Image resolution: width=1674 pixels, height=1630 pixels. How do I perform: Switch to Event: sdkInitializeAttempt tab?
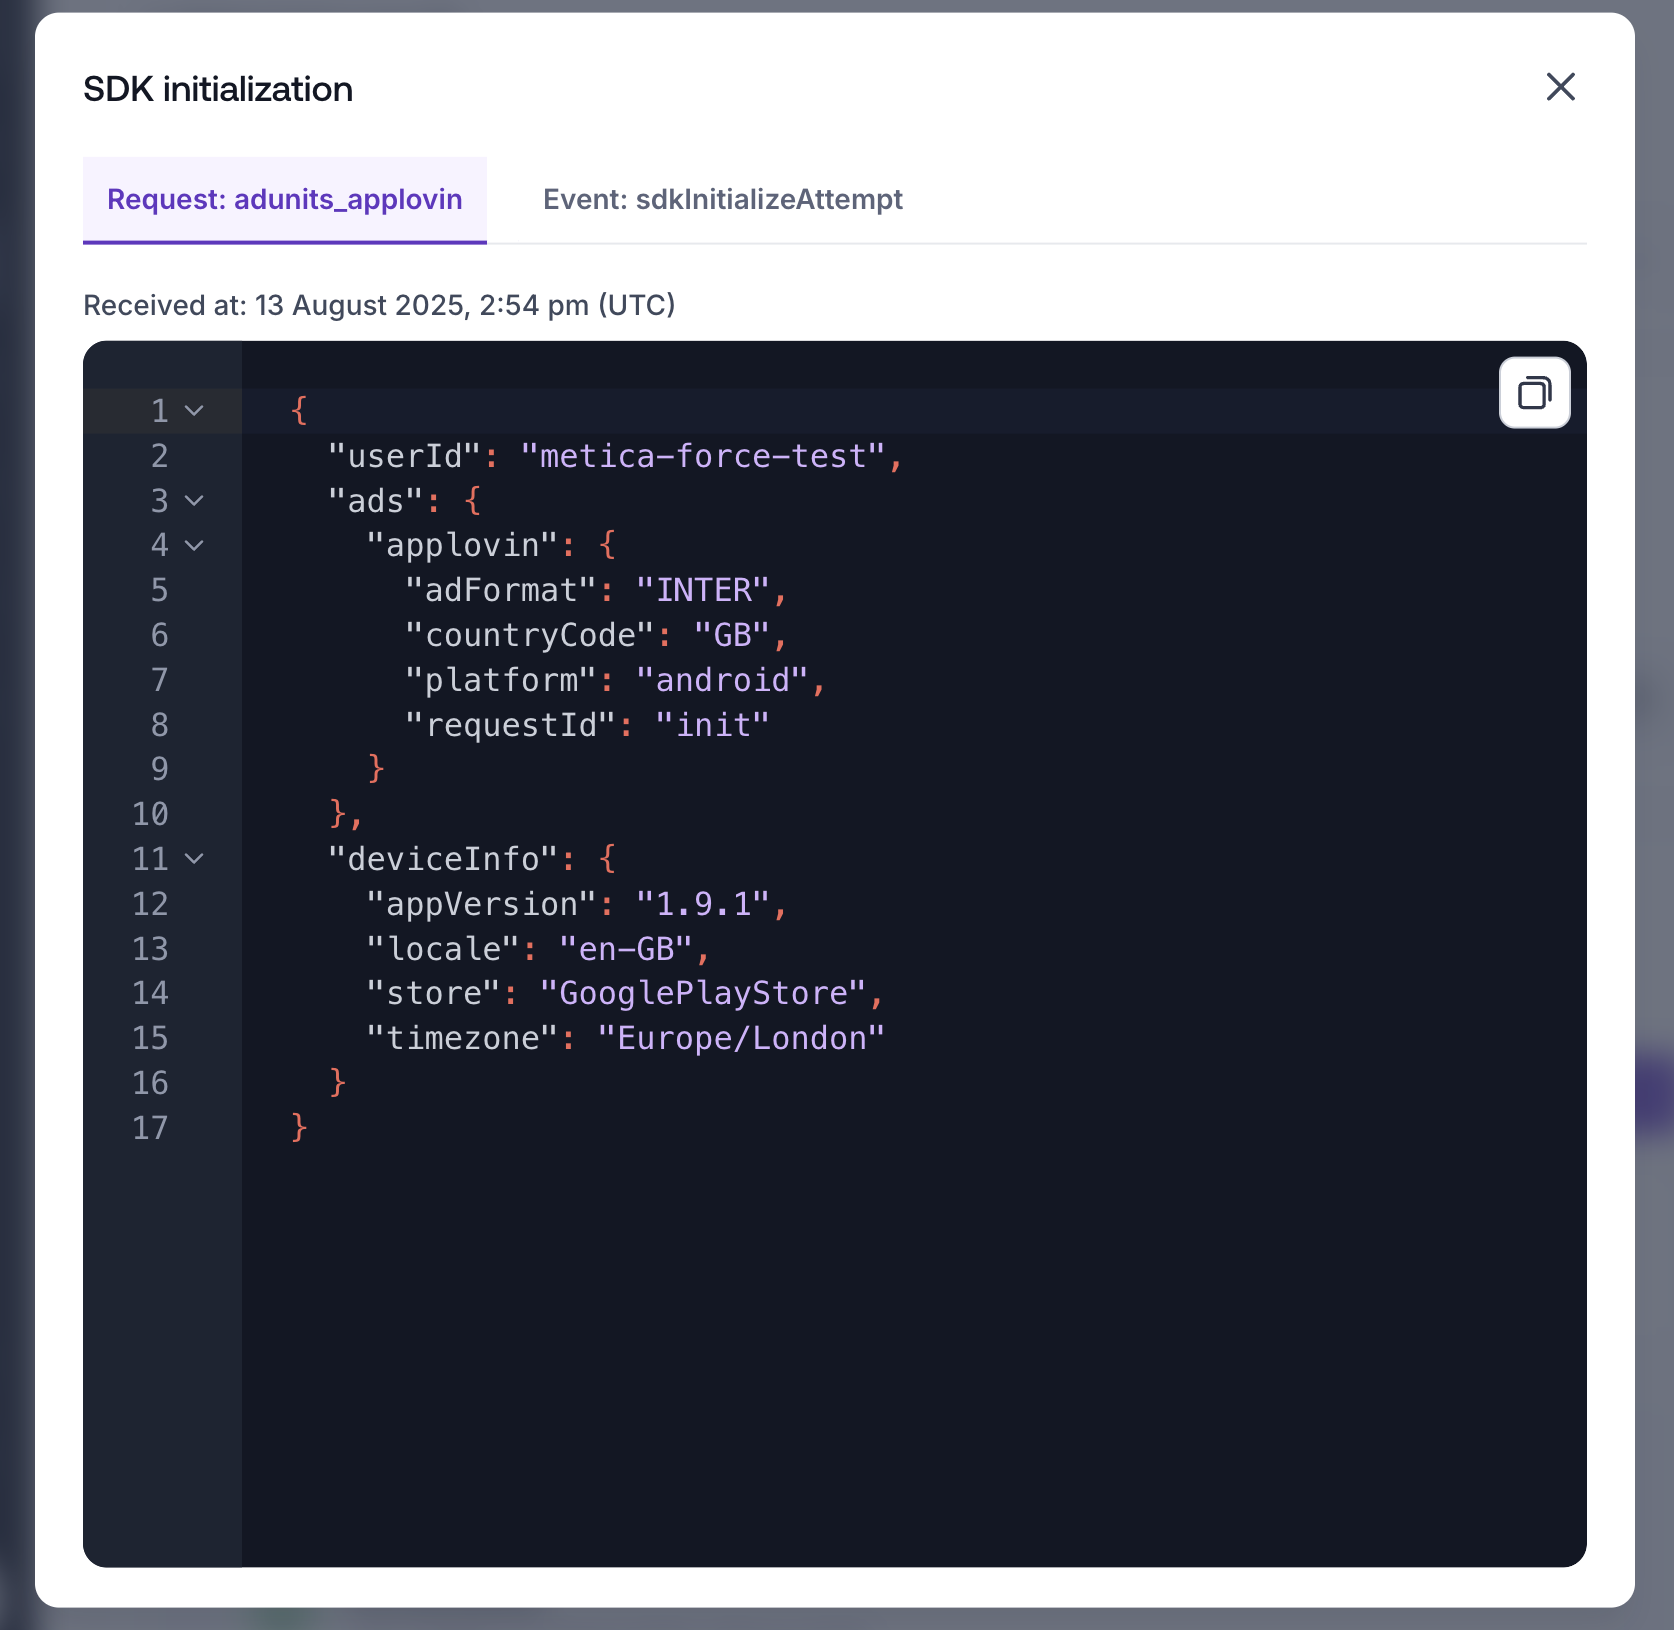point(722,199)
